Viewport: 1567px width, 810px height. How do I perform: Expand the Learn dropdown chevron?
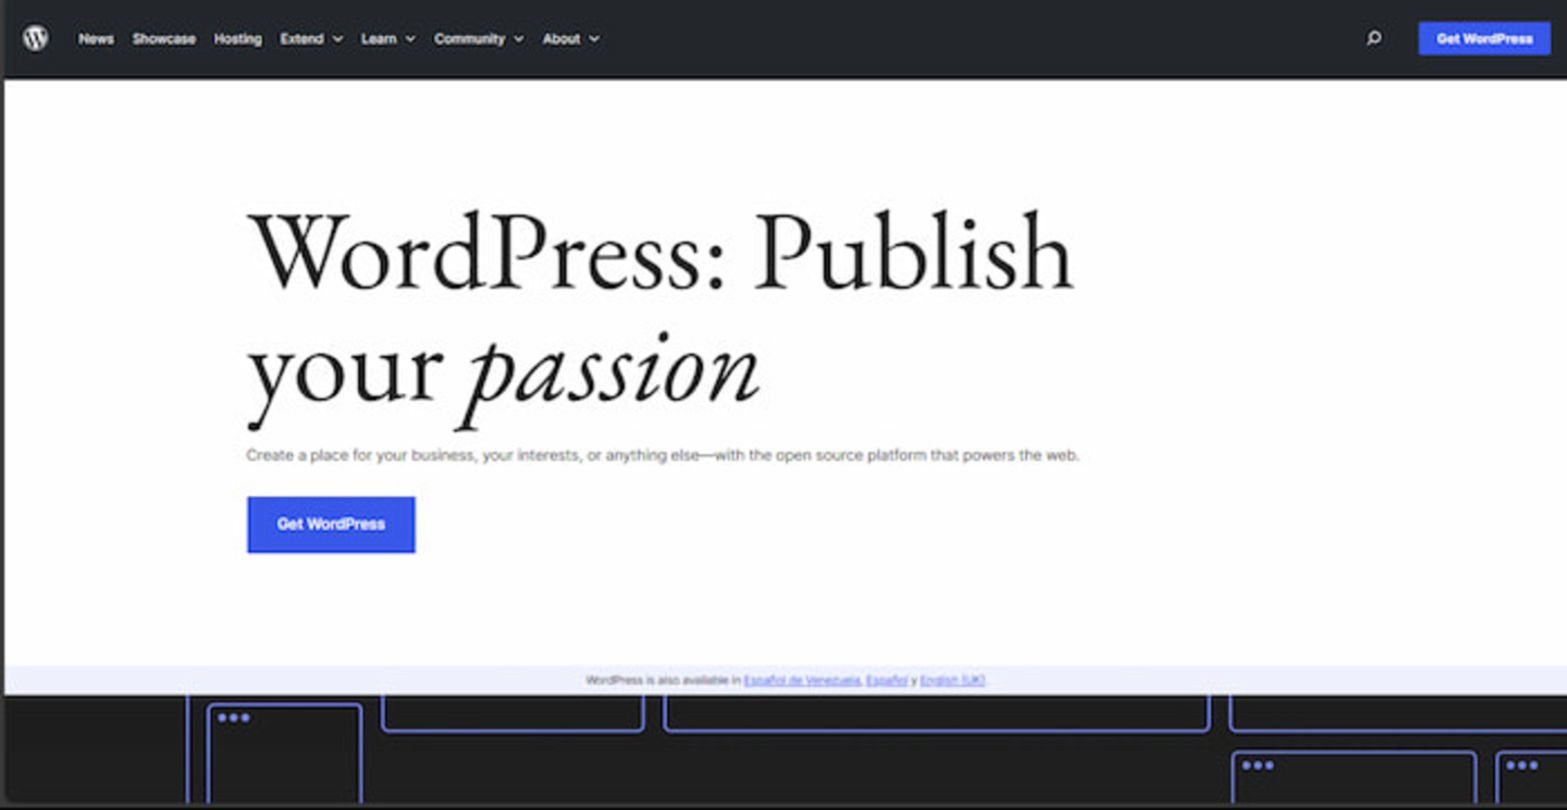tap(411, 39)
